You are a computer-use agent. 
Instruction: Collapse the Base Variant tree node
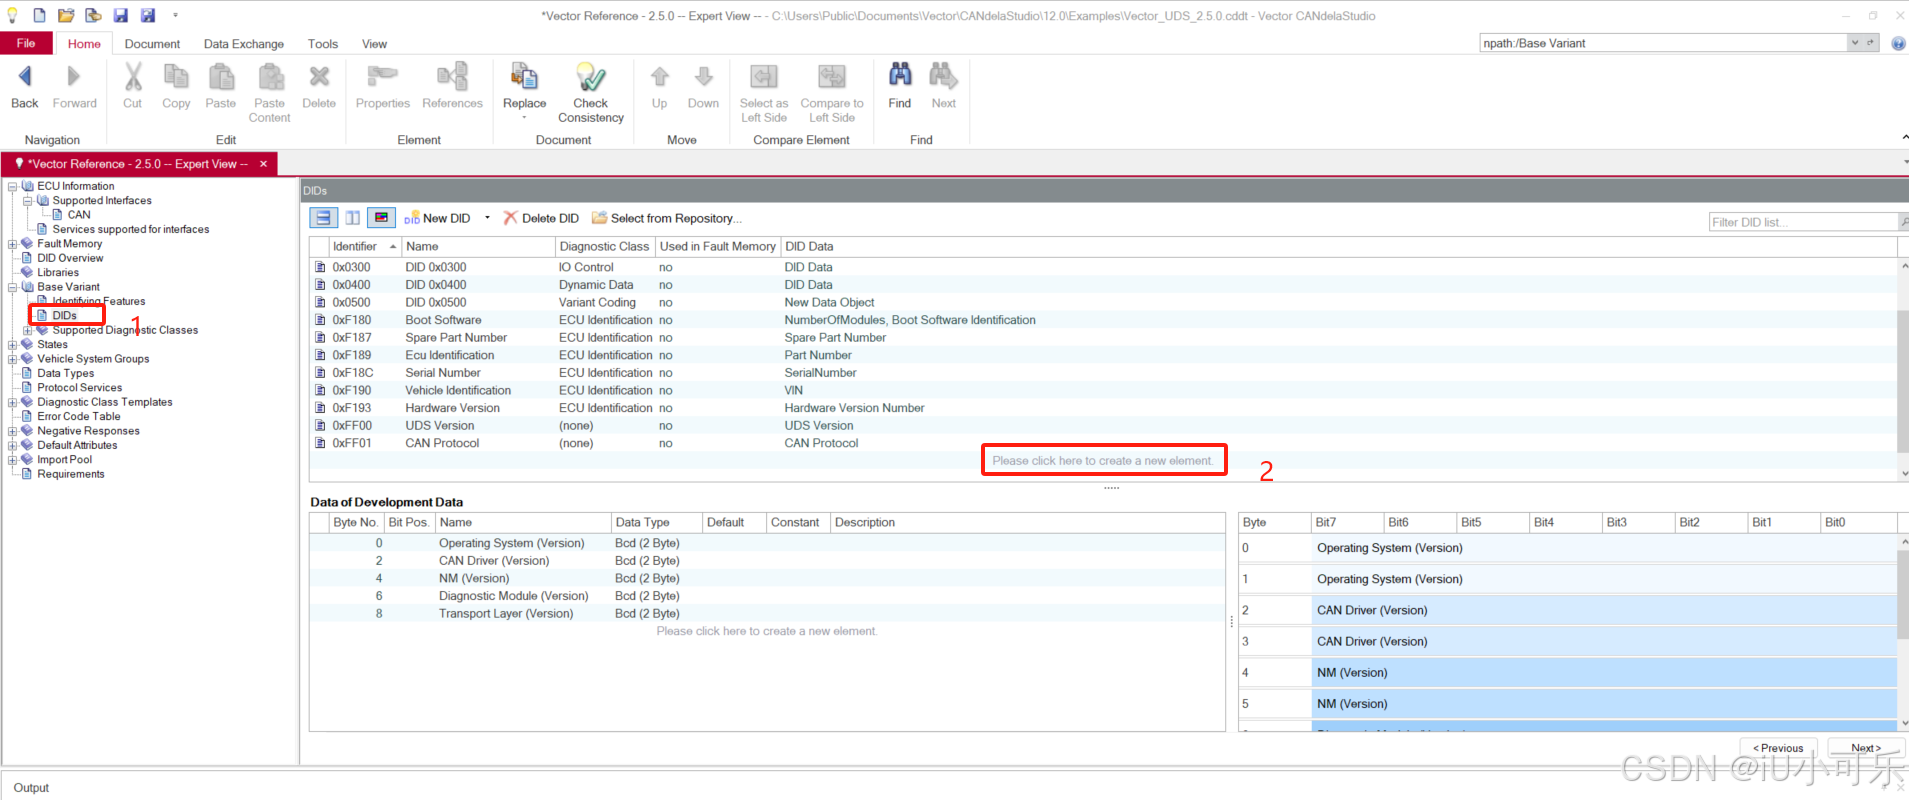coord(12,287)
